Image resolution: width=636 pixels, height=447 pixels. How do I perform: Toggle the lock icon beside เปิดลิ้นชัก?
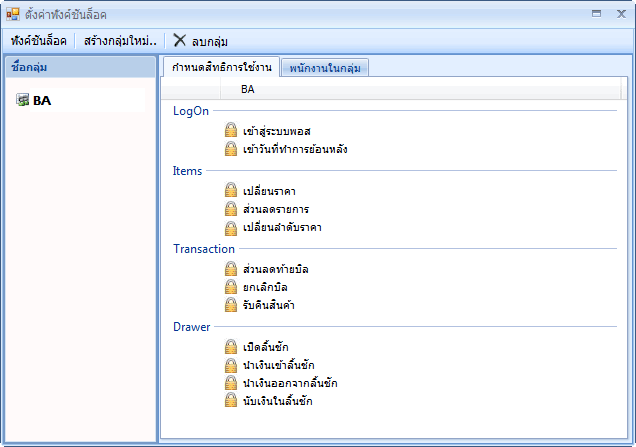point(231,347)
